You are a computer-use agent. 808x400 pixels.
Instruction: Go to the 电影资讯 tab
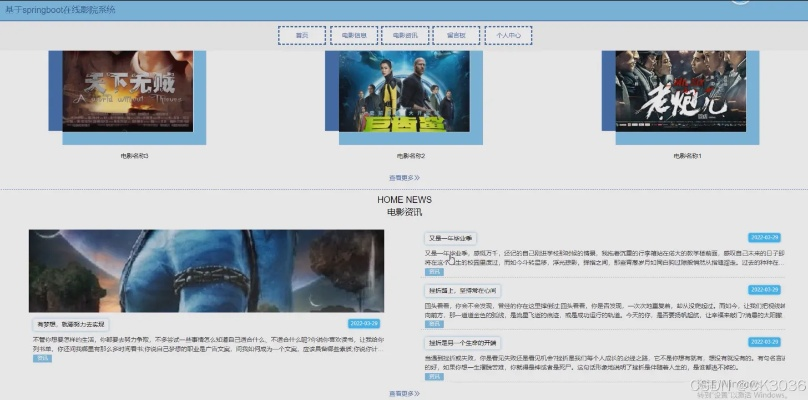point(405,35)
